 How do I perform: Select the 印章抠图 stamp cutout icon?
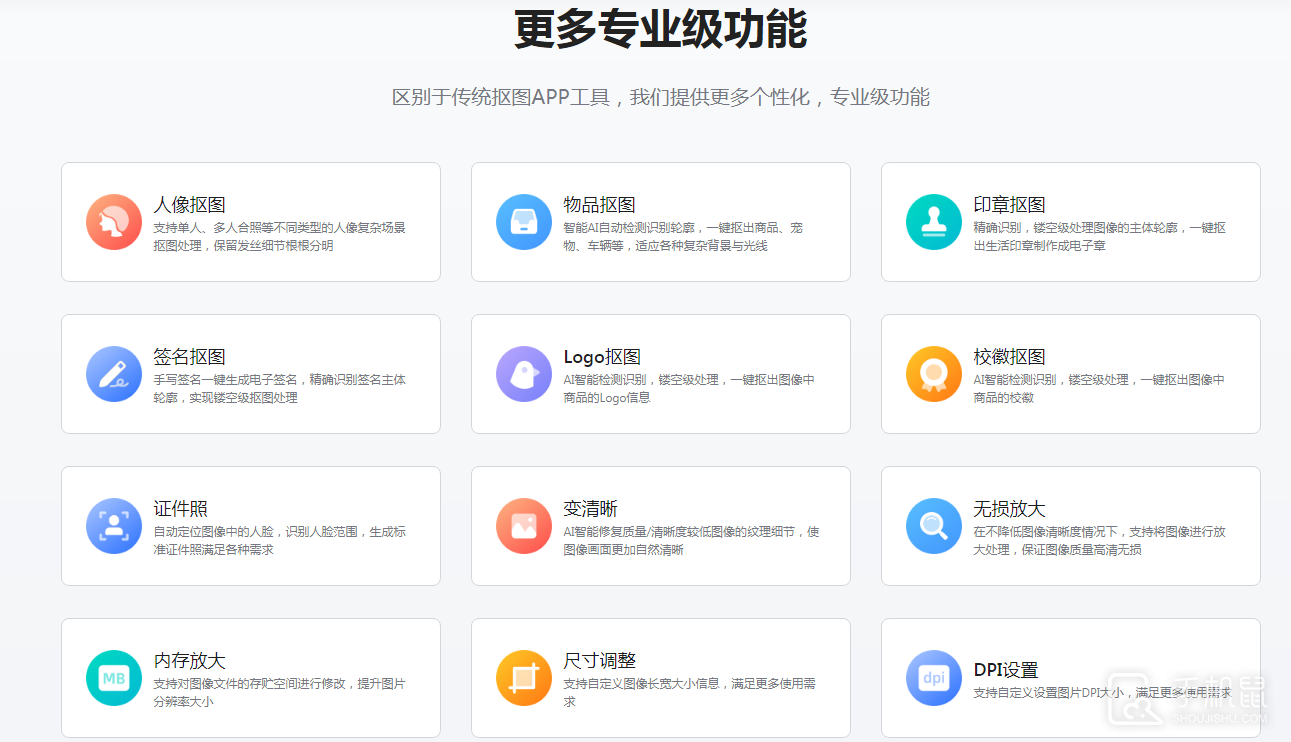[933, 222]
